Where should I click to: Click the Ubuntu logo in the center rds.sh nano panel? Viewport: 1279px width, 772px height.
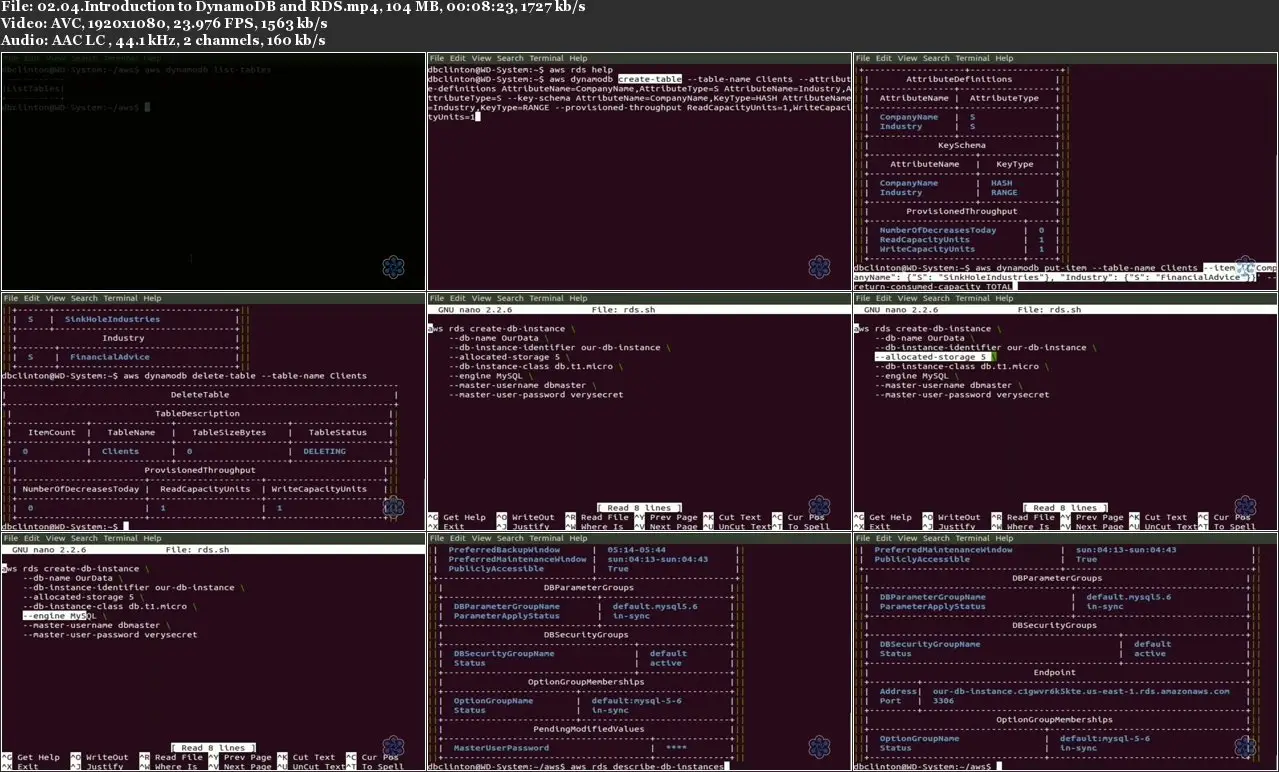click(819, 508)
